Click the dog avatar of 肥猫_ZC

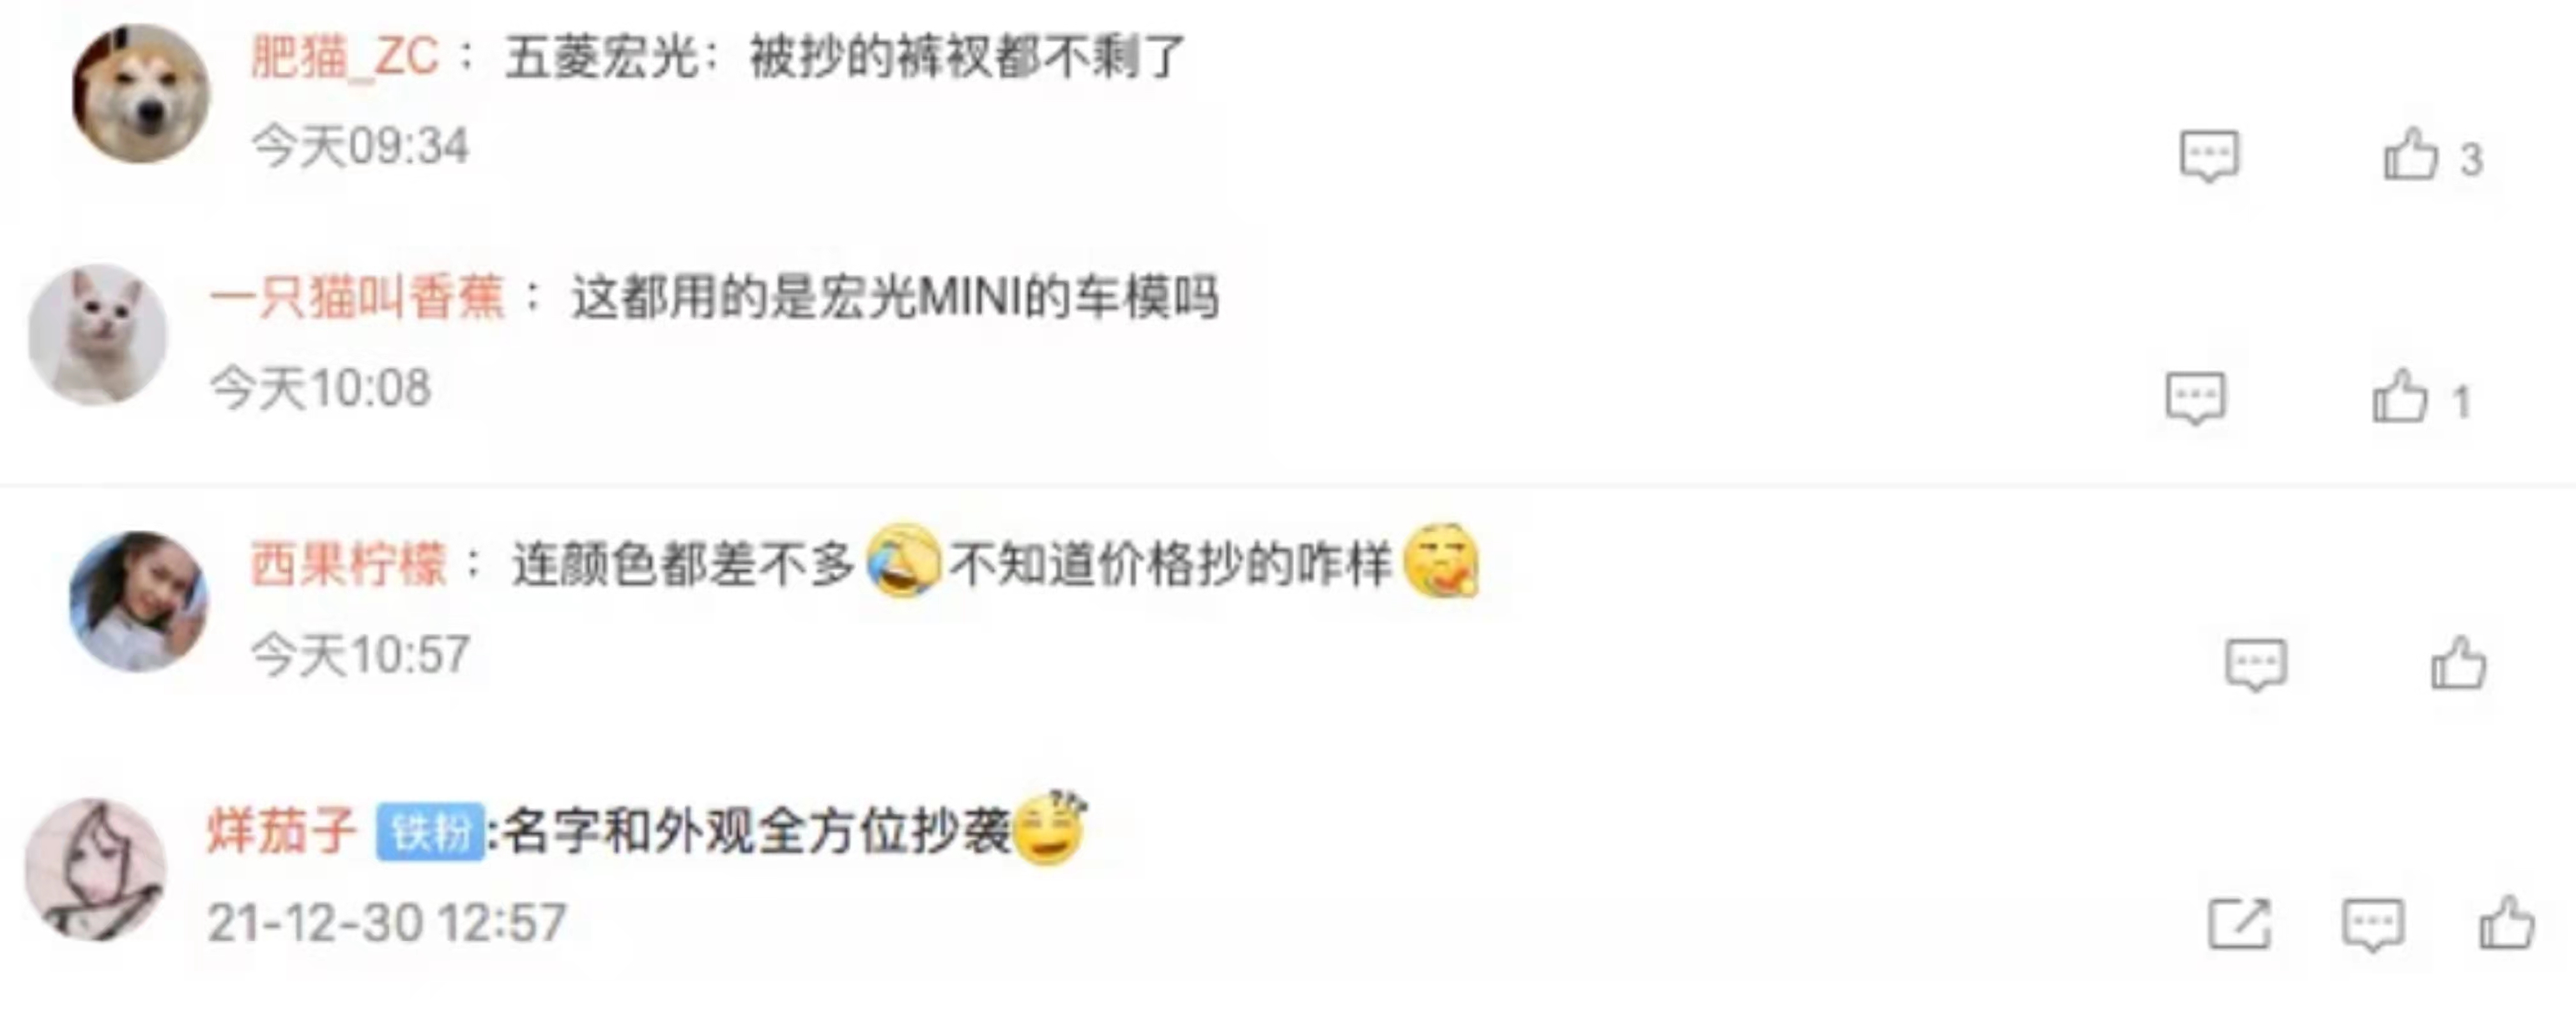(141, 94)
